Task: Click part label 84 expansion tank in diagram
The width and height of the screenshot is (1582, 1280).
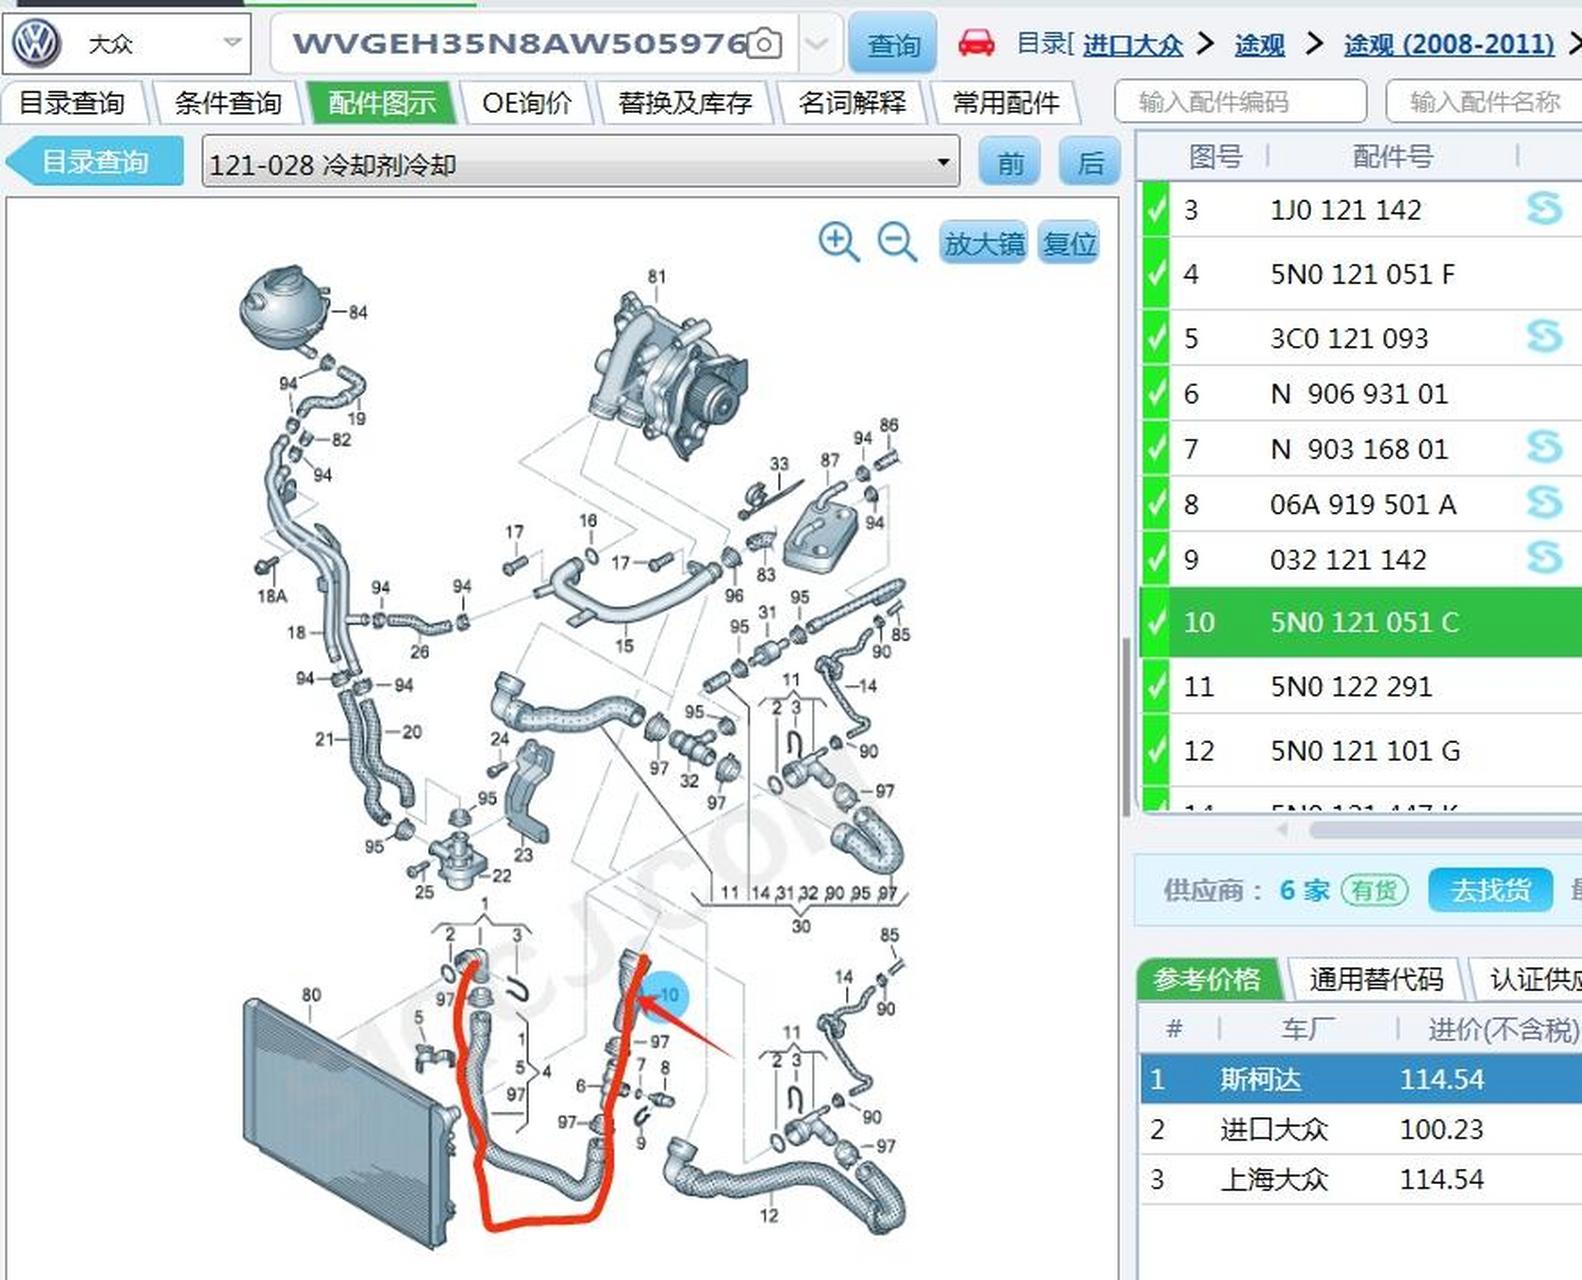Action: [x=358, y=312]
